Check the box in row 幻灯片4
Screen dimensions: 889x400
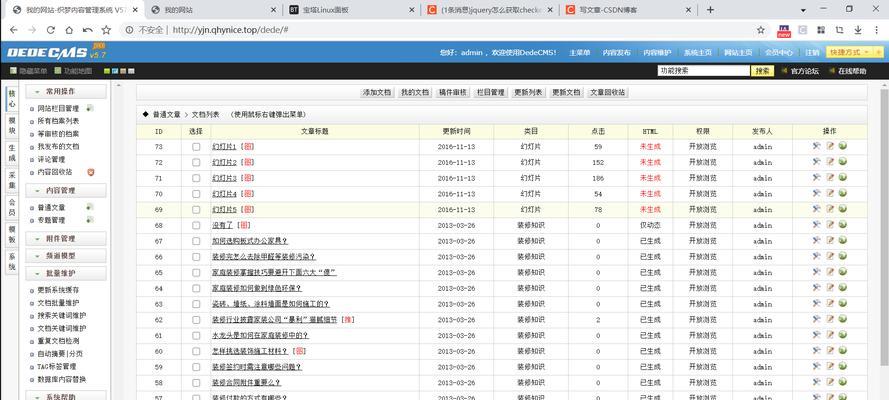tap(196, 194)
